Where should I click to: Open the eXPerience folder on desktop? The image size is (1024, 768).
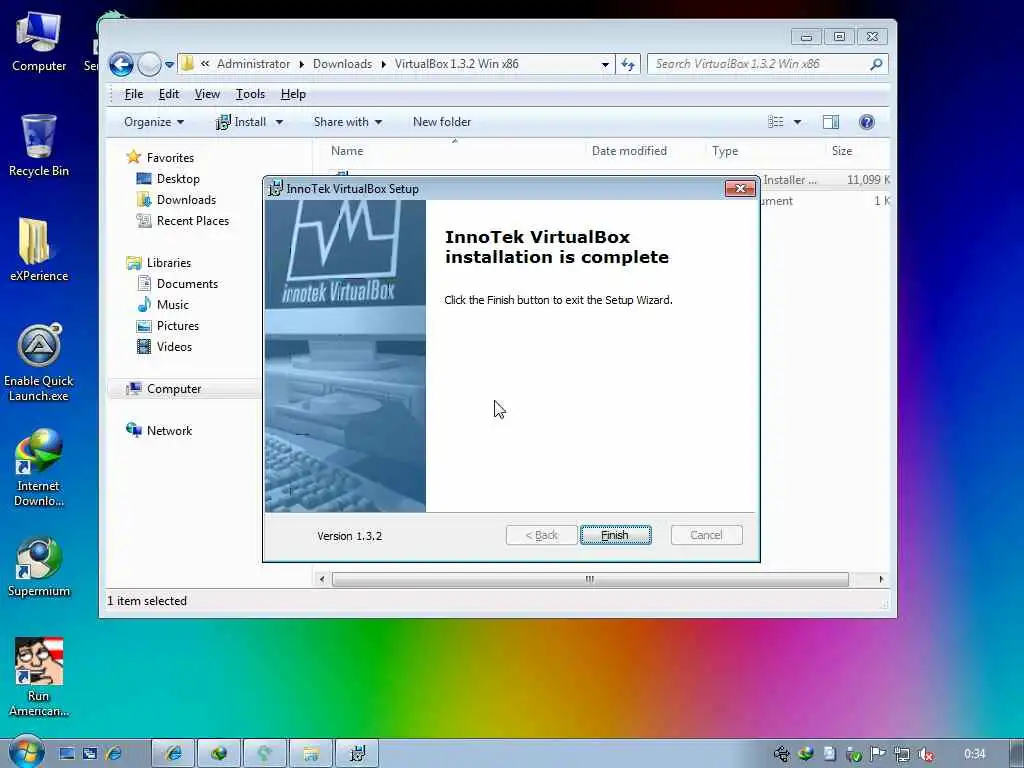point(39,249)
